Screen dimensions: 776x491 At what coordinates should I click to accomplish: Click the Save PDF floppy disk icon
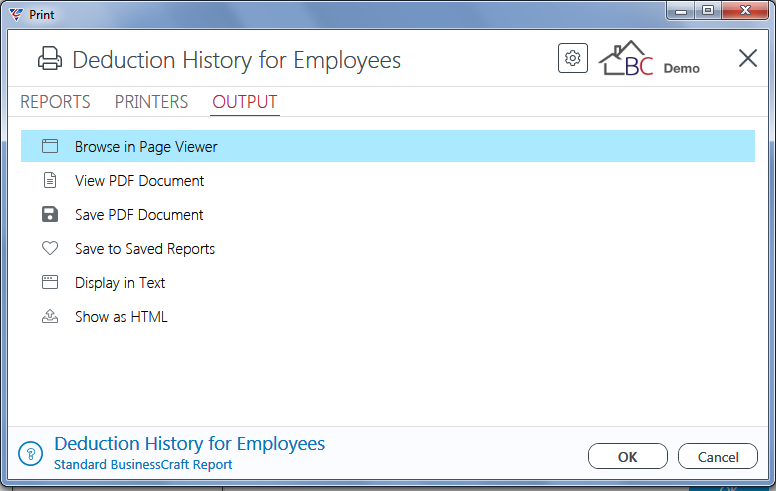pyautogui.click(x=50, y=214)
